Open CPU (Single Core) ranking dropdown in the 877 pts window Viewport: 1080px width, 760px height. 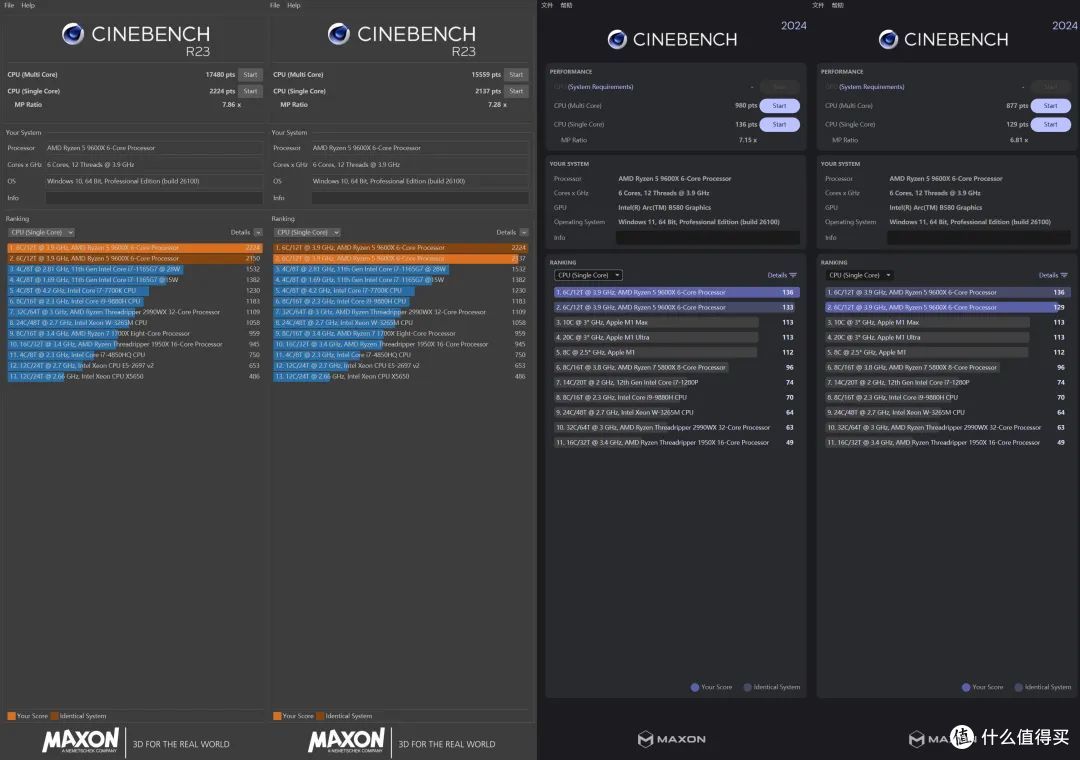(x=860, y=275)
